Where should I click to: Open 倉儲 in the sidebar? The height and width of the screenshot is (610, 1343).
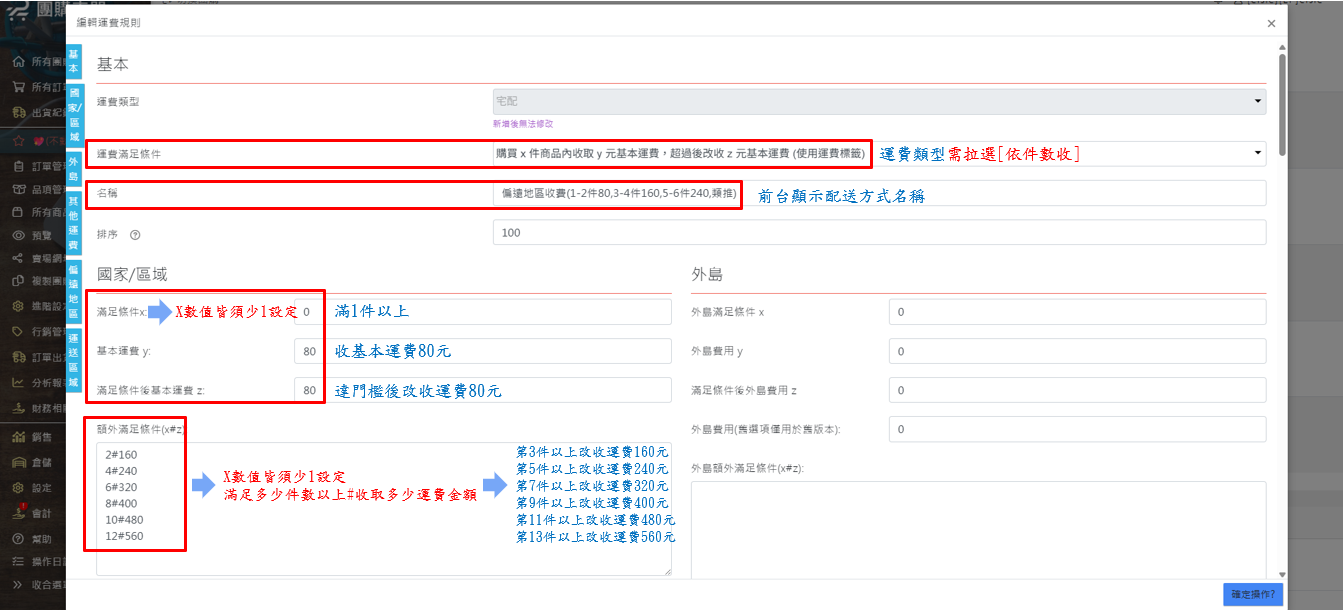point(18,462)
